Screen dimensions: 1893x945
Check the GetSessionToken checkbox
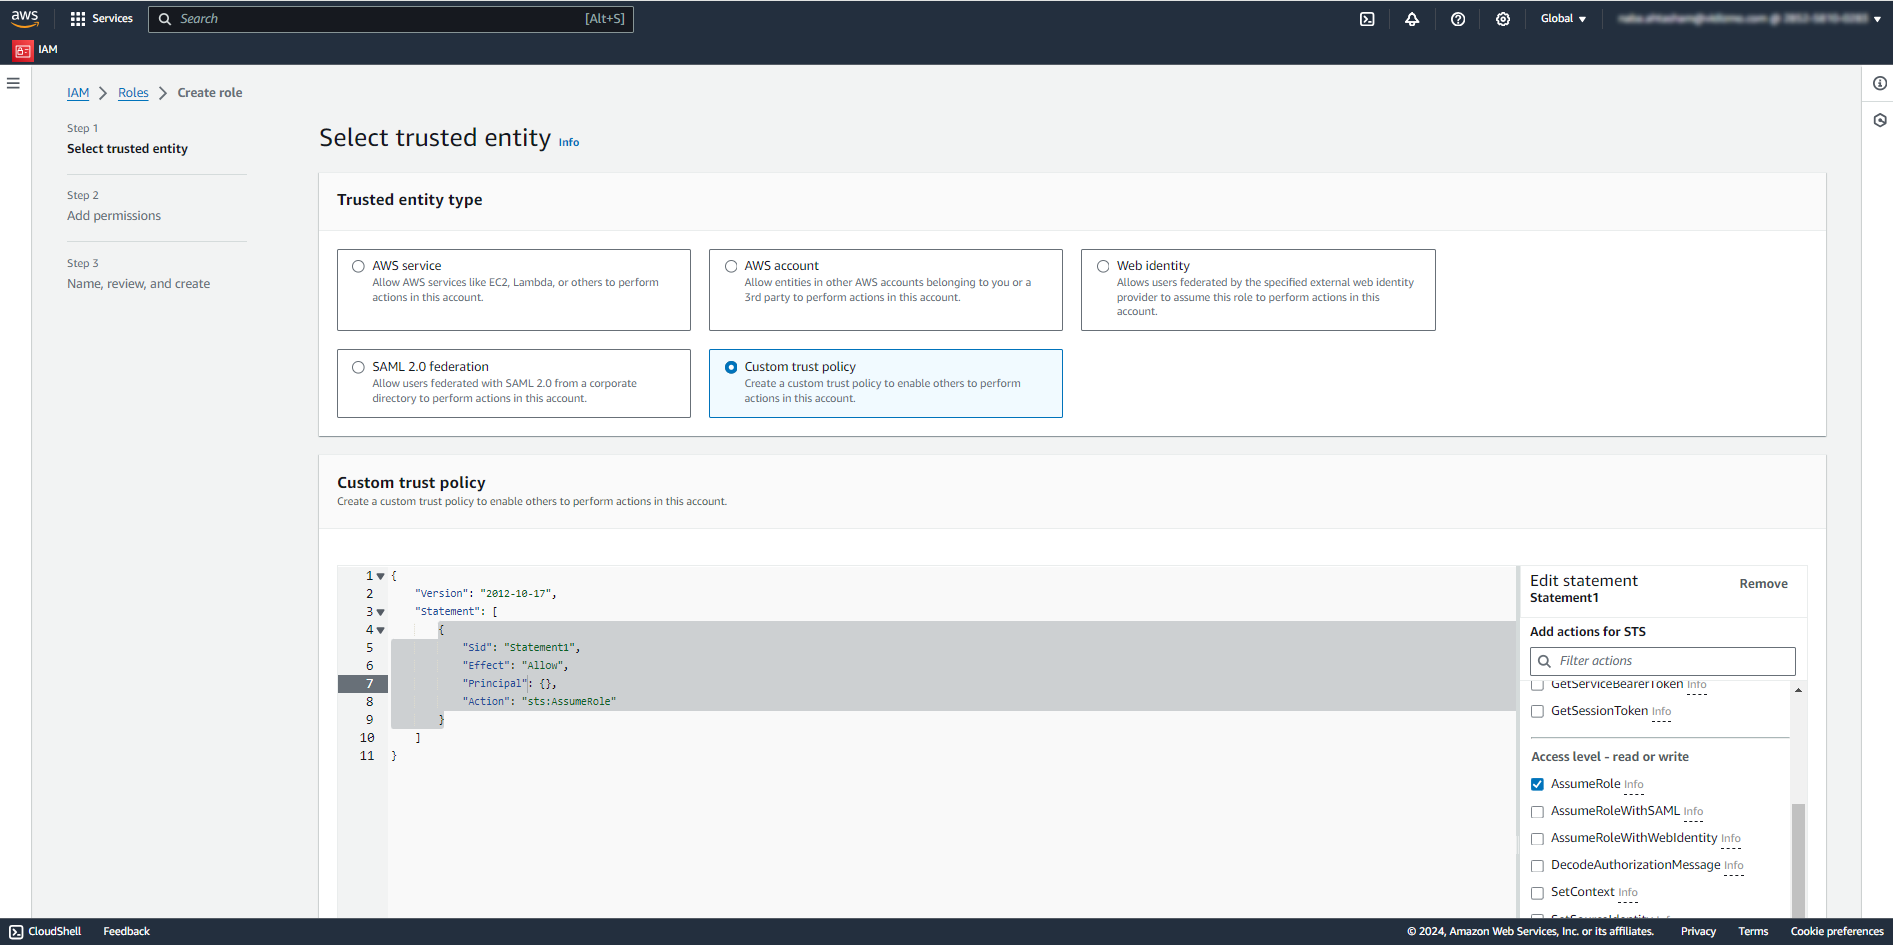1538,712
